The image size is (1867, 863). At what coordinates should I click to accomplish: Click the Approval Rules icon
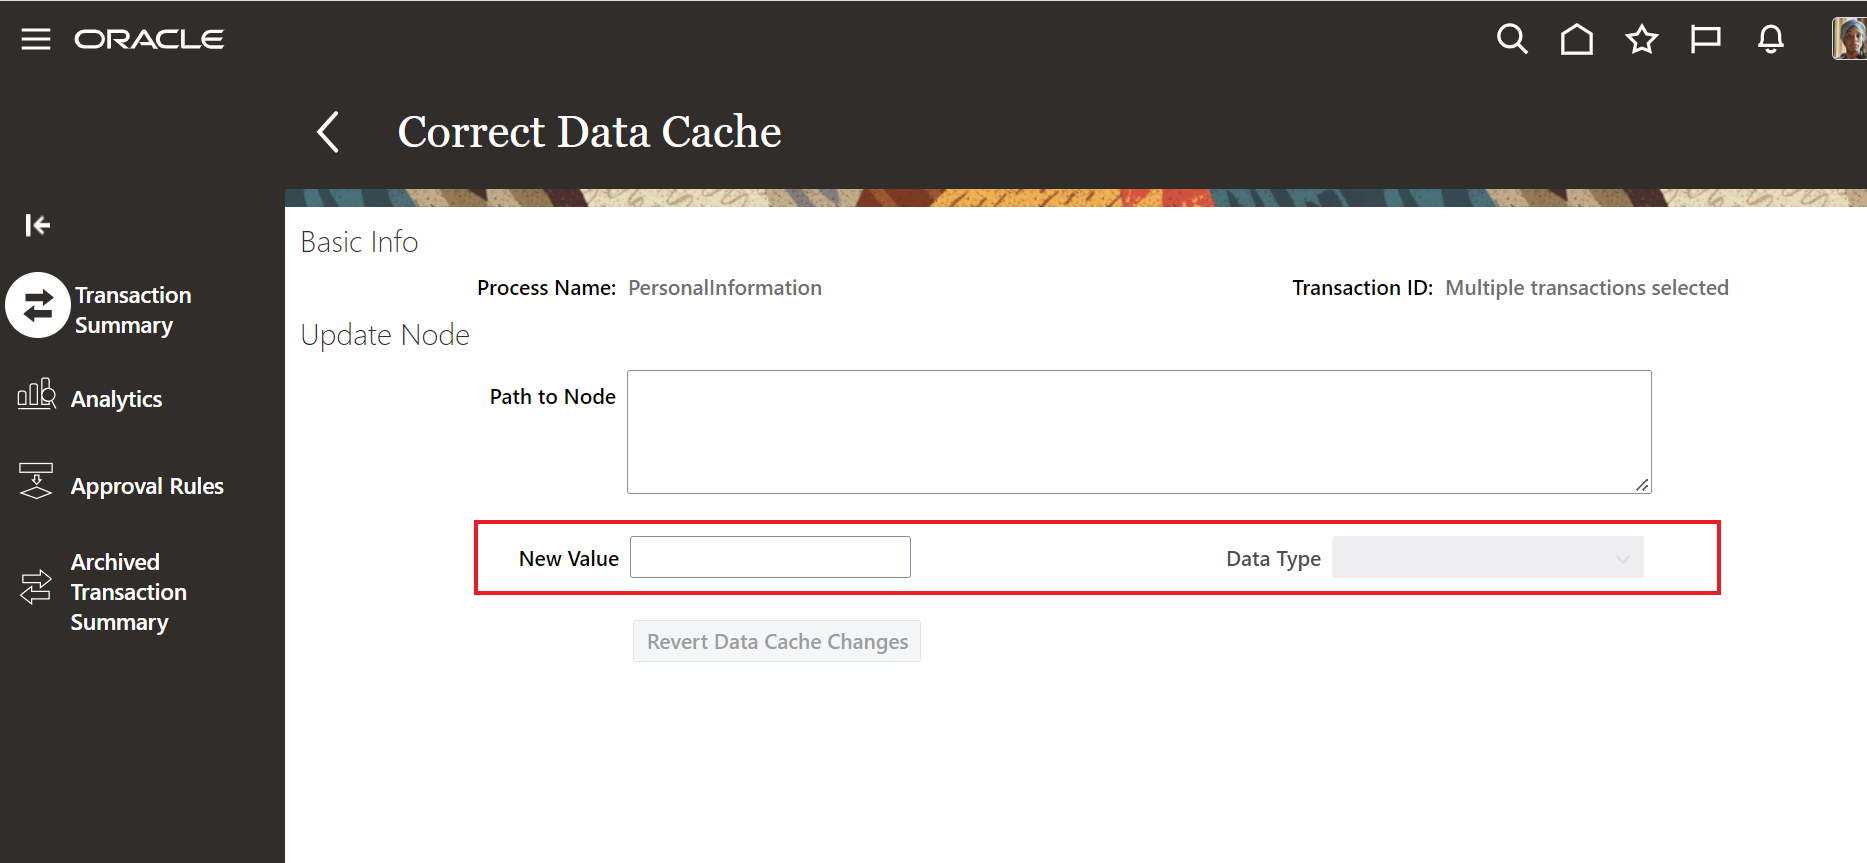36,481
